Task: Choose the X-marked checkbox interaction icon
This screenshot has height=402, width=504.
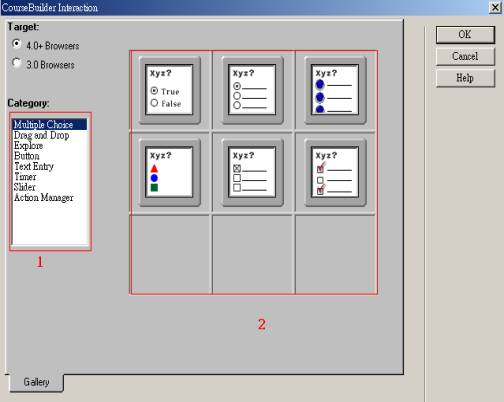Action: coord(252,172)
